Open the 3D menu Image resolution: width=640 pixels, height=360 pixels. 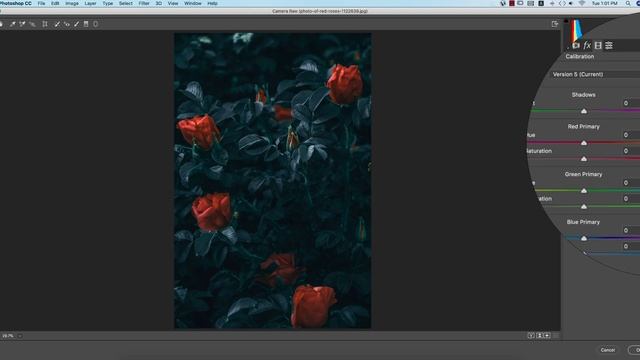point(159,3)
